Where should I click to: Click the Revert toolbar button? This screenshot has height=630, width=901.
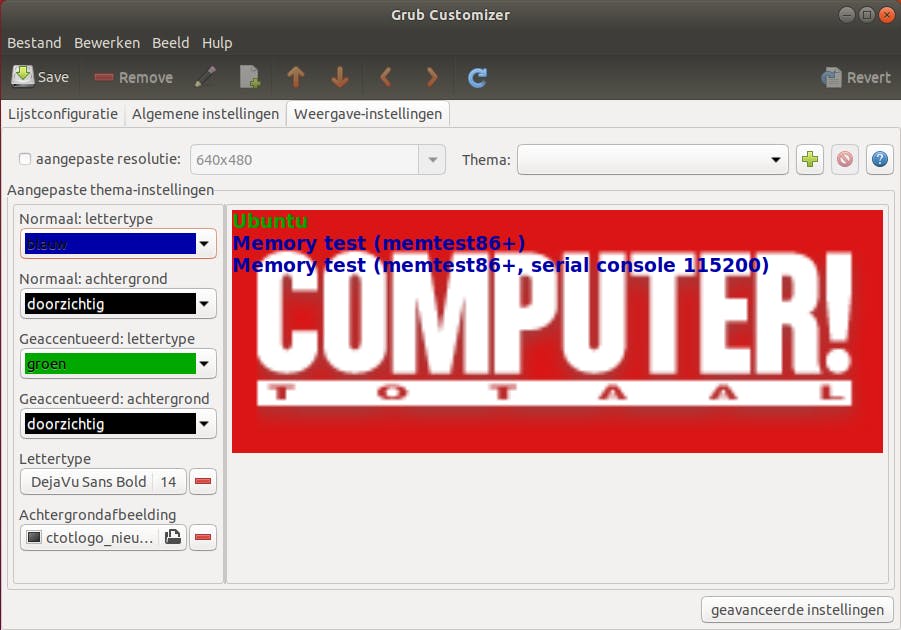tap(856, 77)
